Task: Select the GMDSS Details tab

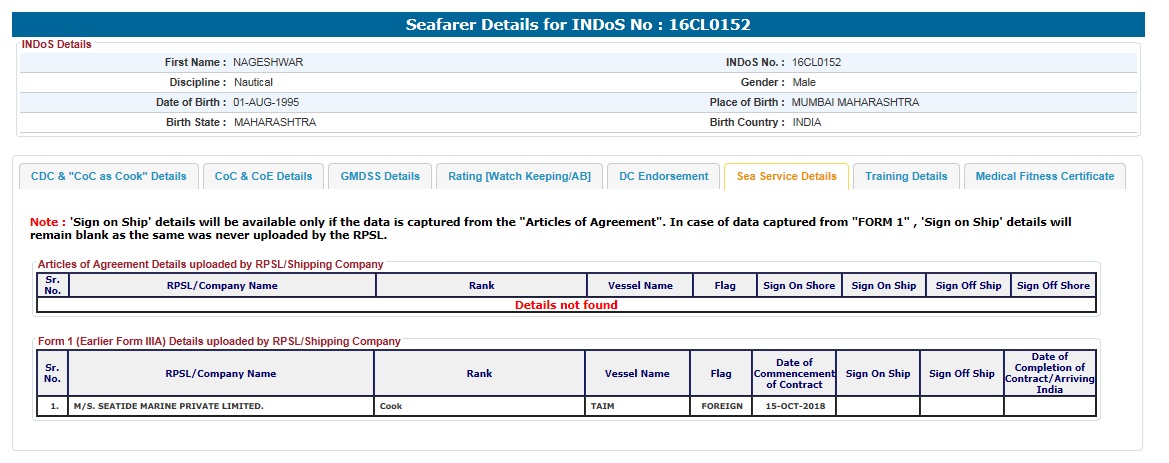Action: coord(380,176)
